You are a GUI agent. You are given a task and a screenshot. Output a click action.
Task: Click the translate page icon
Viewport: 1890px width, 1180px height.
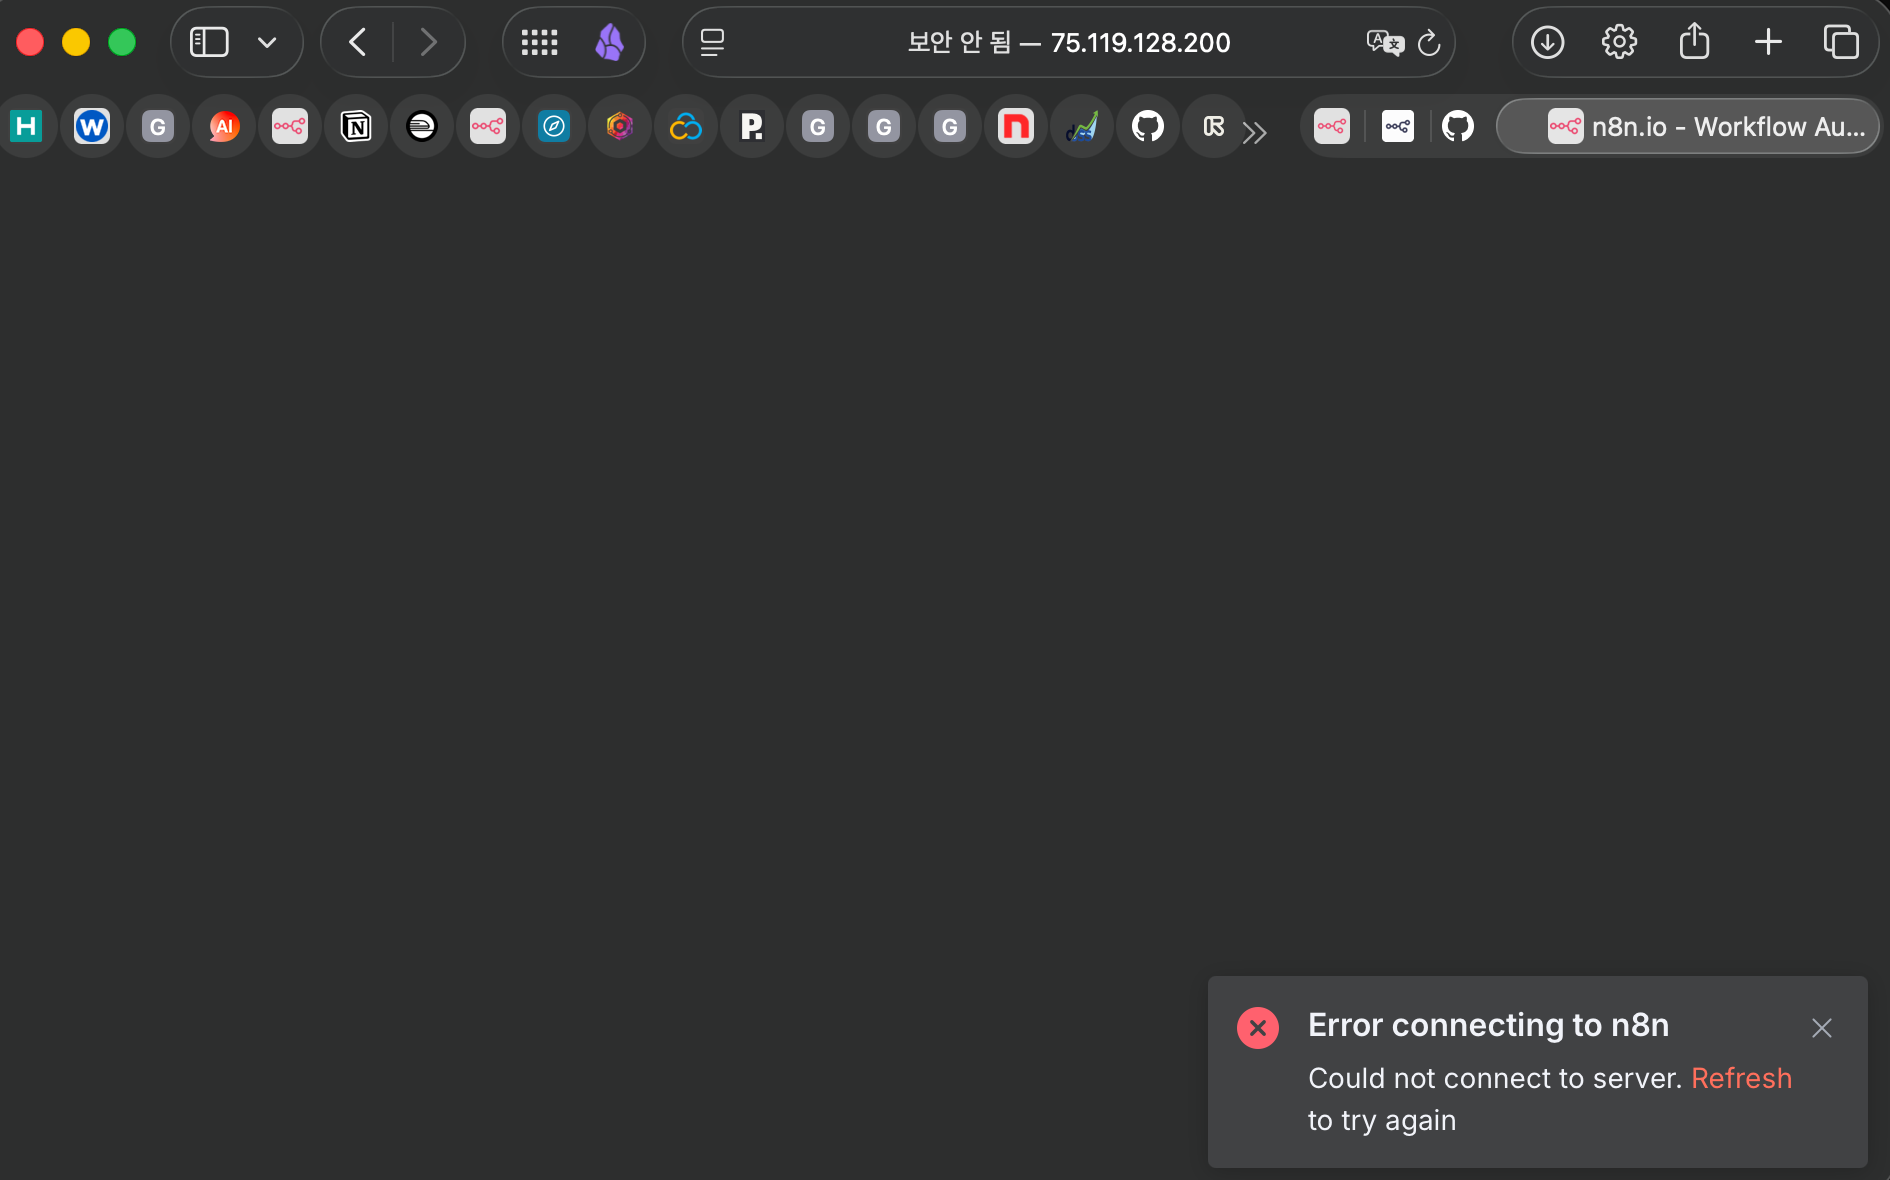pos(1385,42)
